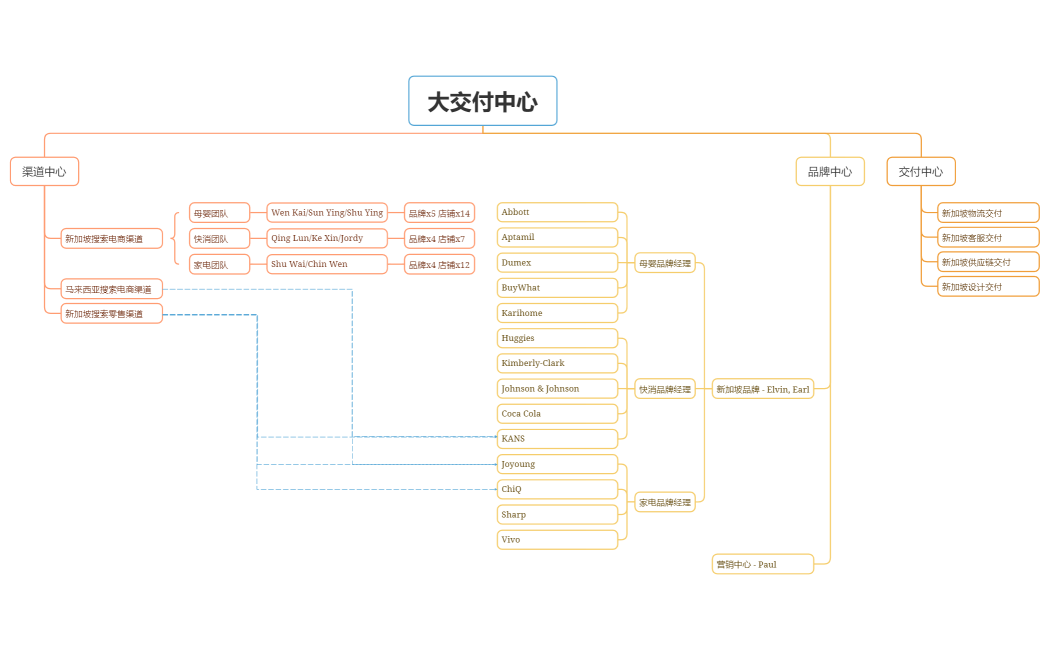This screenshot has width=1050, height=650.
Task: Select the root node 大交付中心
Action: coord(482,101)
